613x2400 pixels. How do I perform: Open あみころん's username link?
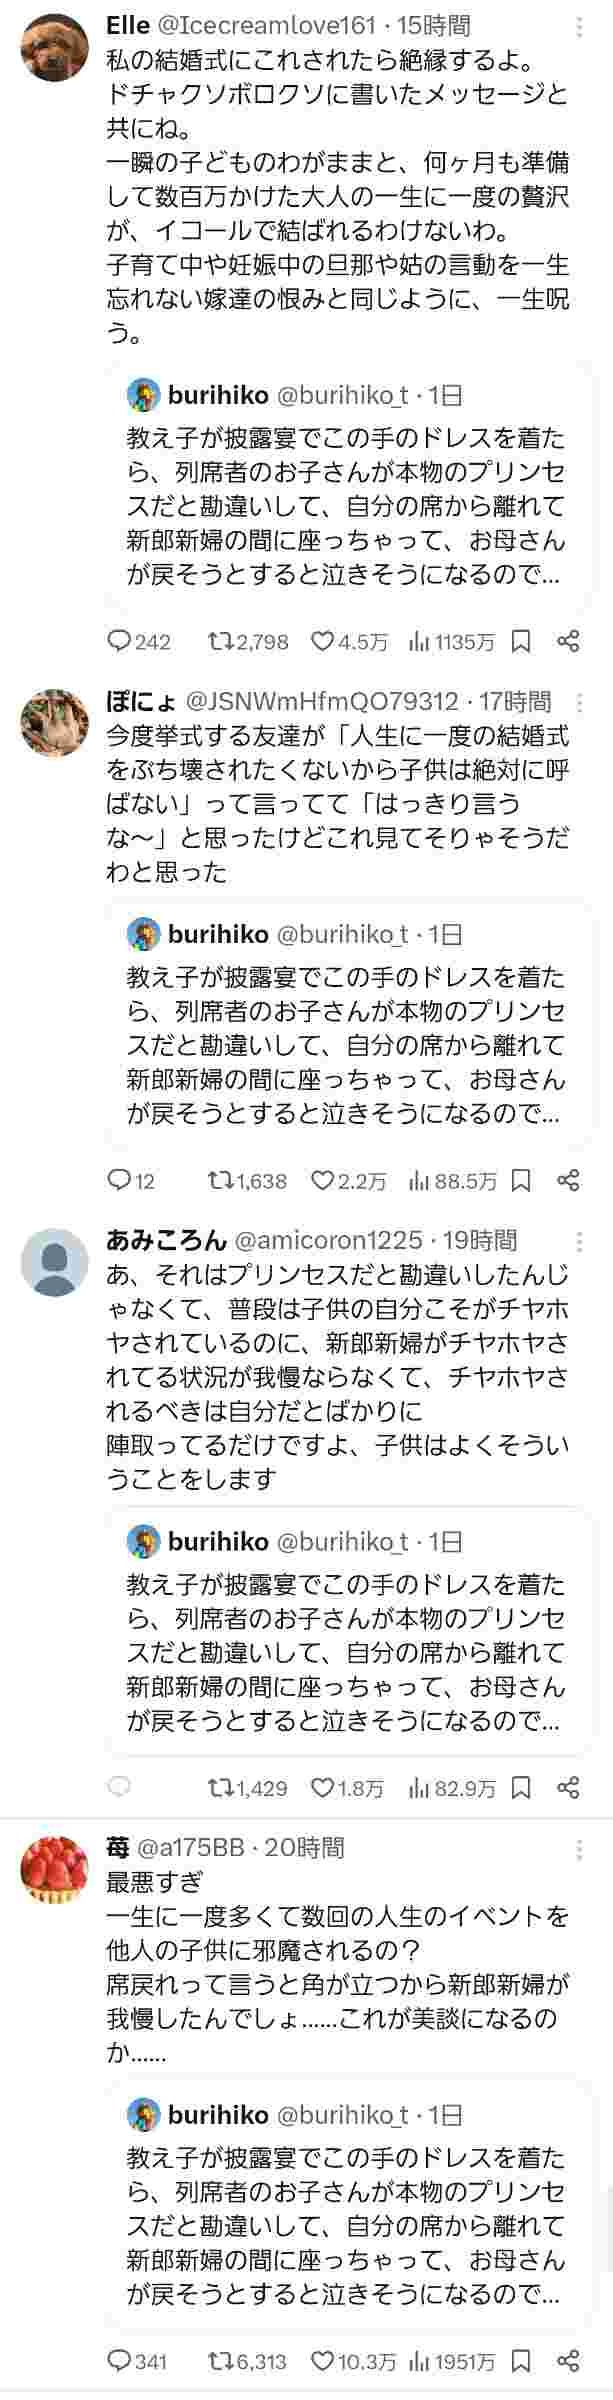pyautogui.click(x=166, y=1241)
